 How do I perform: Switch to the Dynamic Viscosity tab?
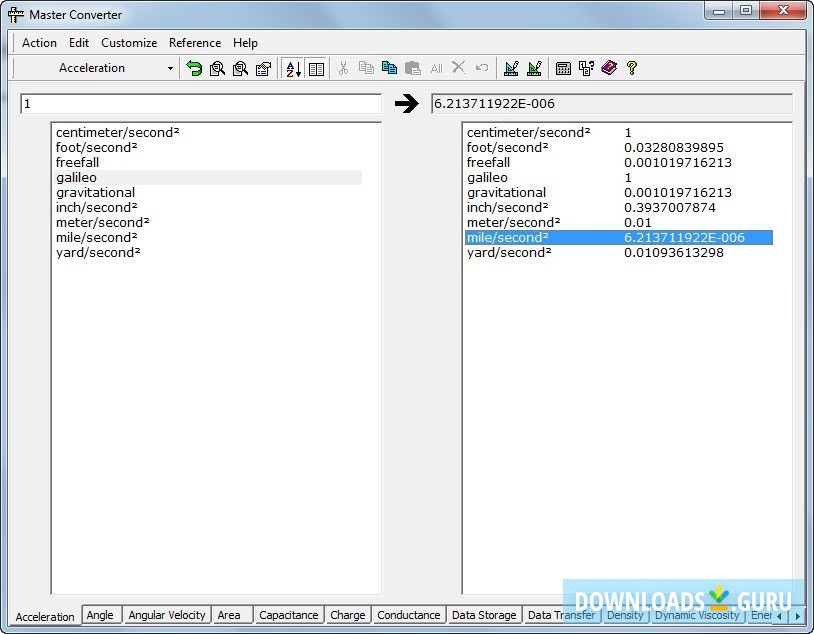697,615
